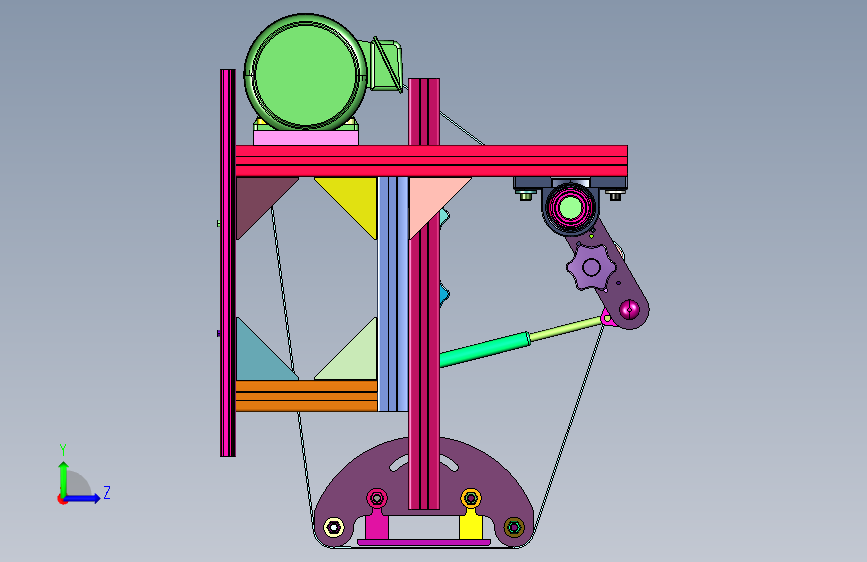The height and width of the screenshot is (562, 867).
Task: Click the red origin of axis triad
Action: pyautogui.click(x=62, y=499)
